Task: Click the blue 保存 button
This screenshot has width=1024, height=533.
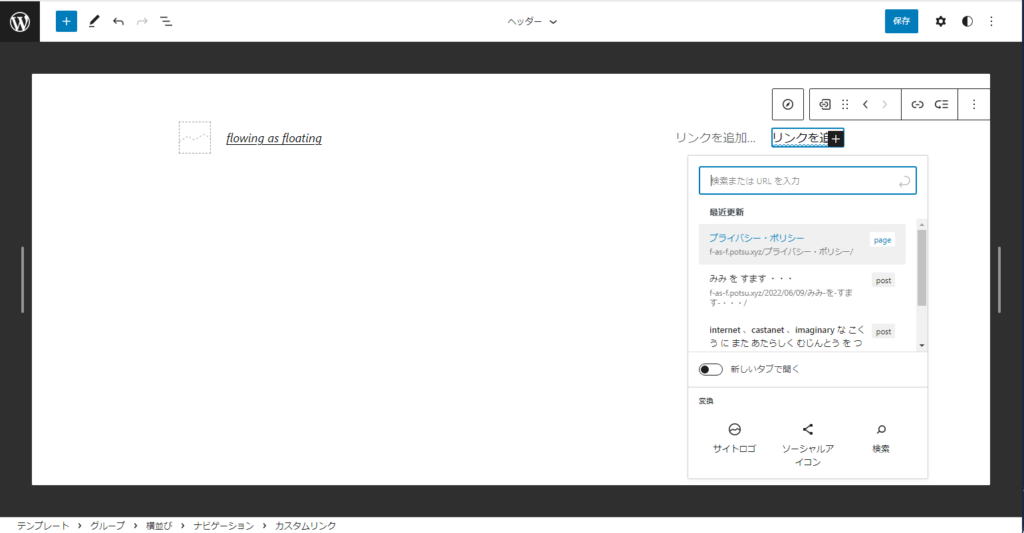Action: click(901, 21)
